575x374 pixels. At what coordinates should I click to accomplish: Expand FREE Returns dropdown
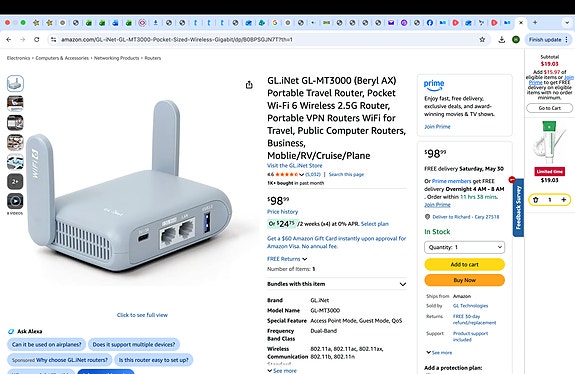[x=287, y=259]
